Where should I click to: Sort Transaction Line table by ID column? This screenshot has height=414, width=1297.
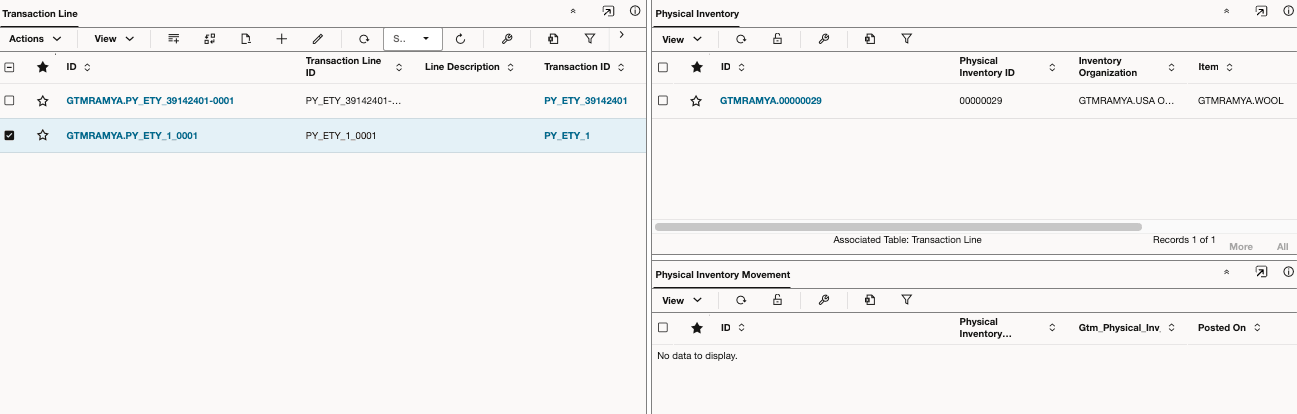86,67
